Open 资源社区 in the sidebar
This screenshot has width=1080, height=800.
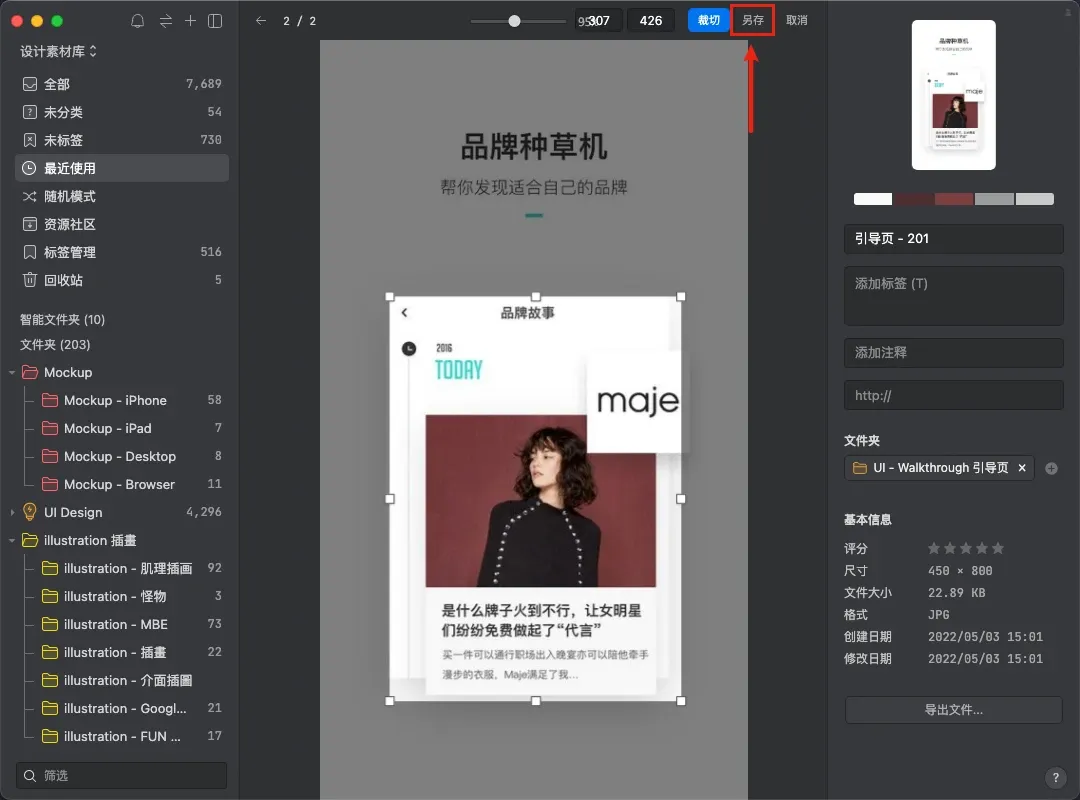[122, 224]
